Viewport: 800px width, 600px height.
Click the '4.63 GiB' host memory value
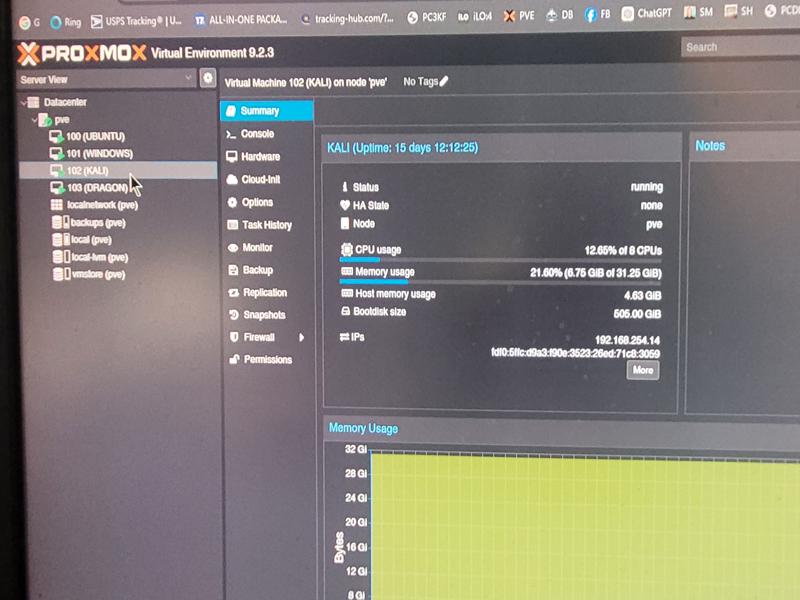(x=642, y=295)
